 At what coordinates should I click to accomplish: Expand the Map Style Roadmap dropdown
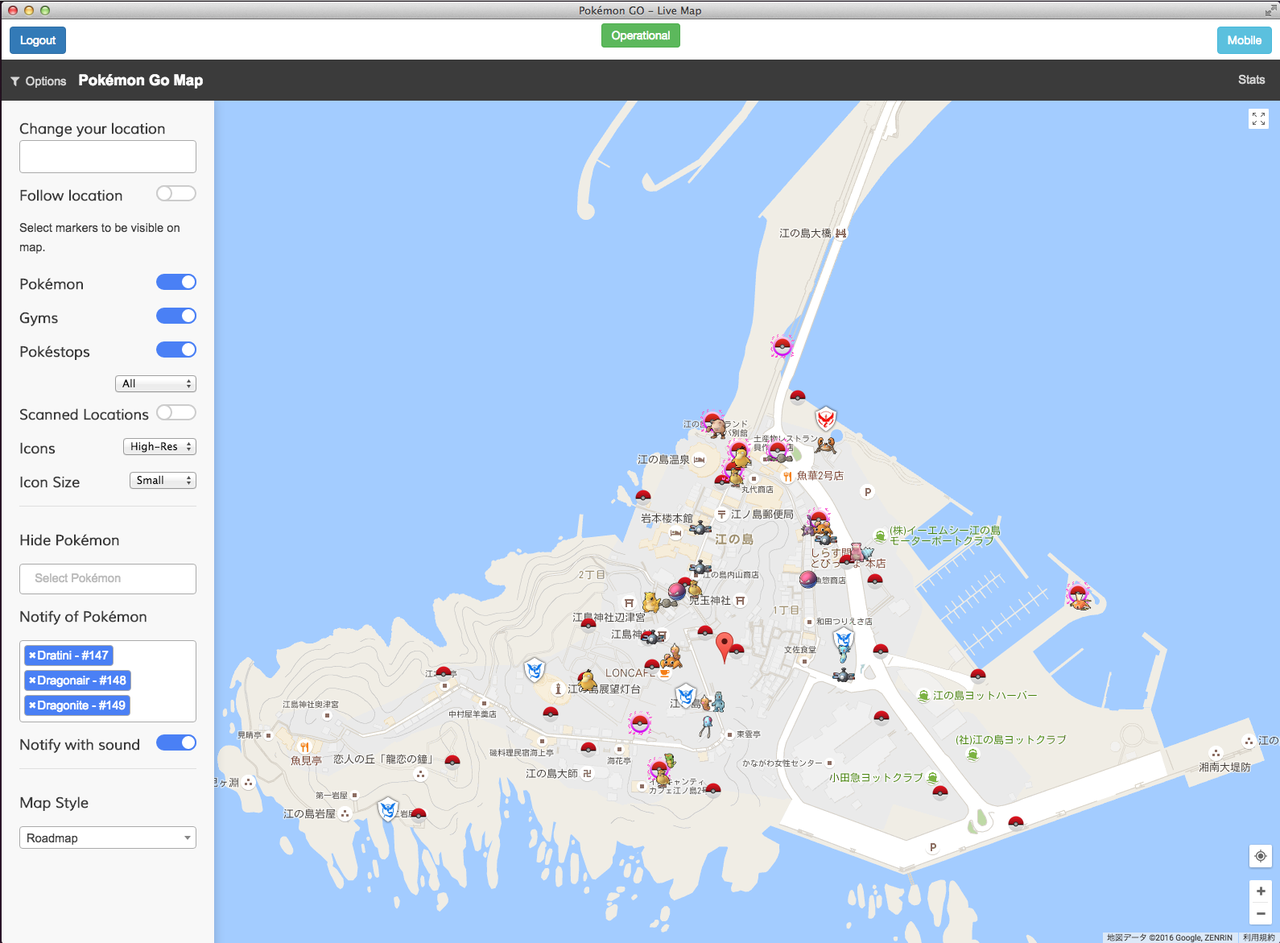[107, 838]
